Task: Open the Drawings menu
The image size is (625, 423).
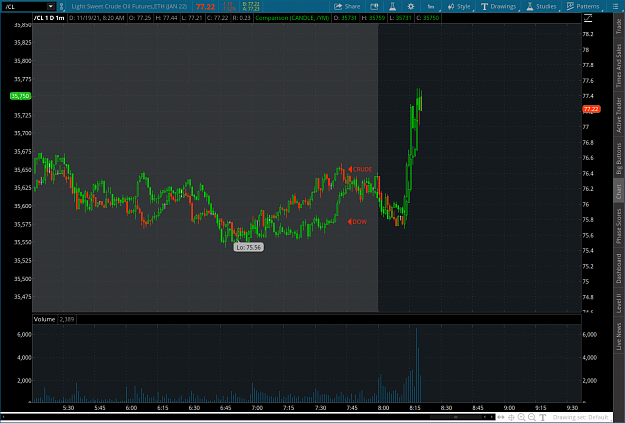Action: [499, 6]
